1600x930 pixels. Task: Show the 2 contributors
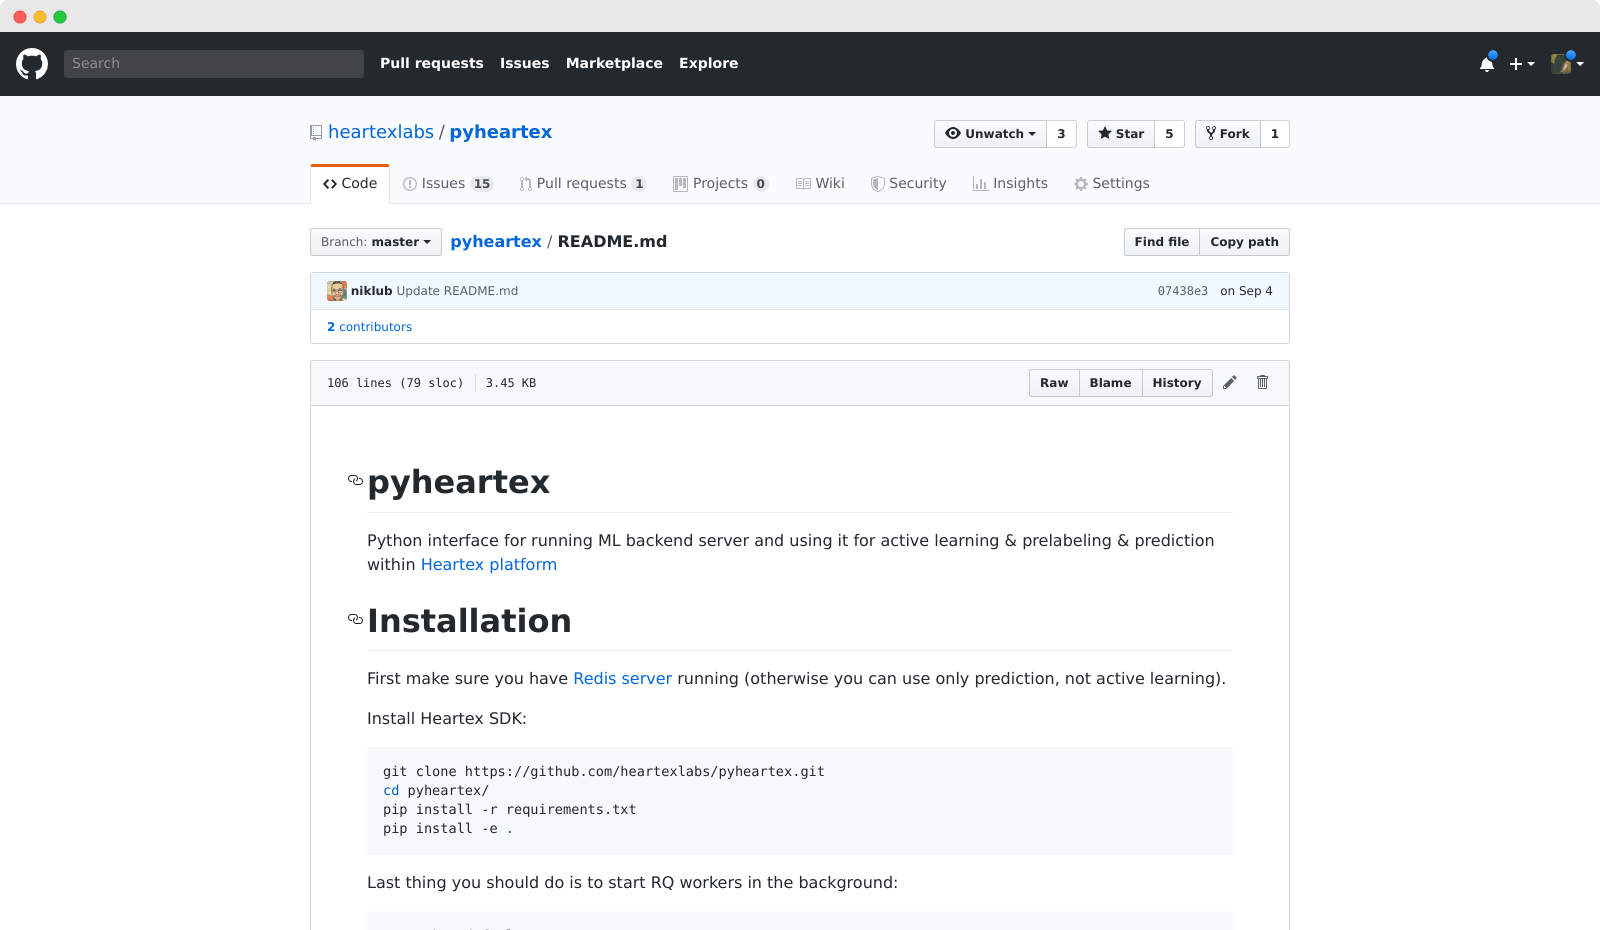tap(369, 327)
